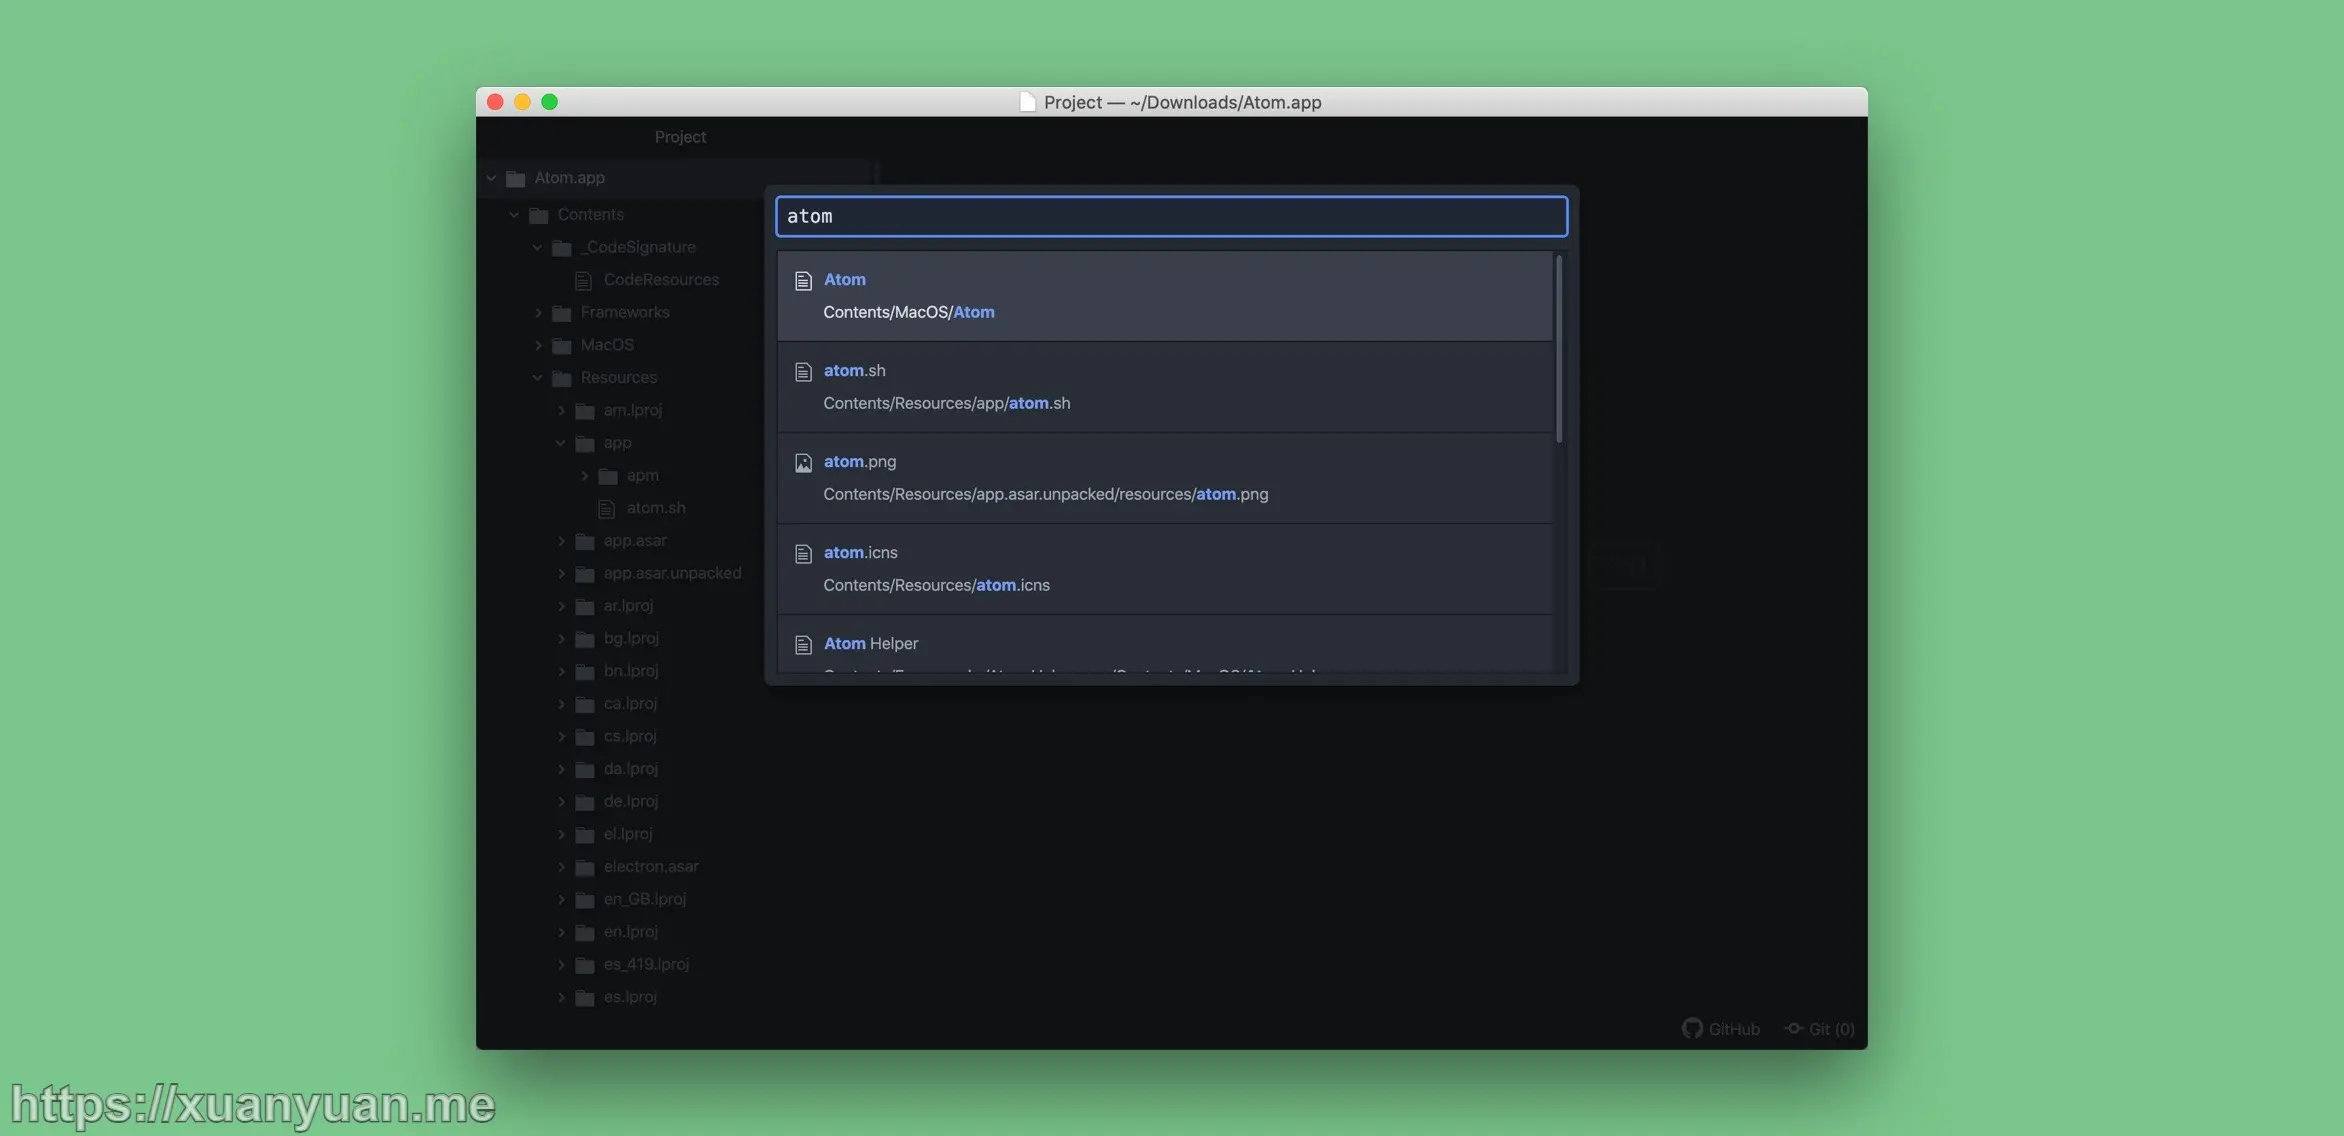Expand the Frameworks folder chevron

point(538,313)
